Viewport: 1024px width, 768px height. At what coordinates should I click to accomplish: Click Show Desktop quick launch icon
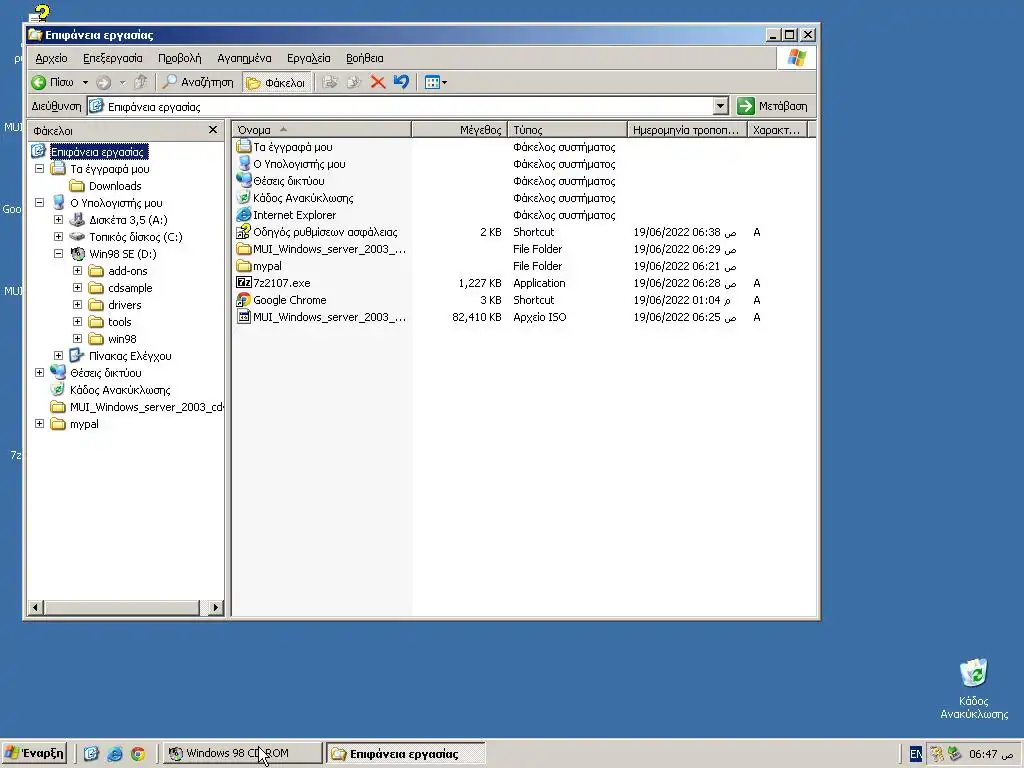pyautogui.click(x=91, y=754)
